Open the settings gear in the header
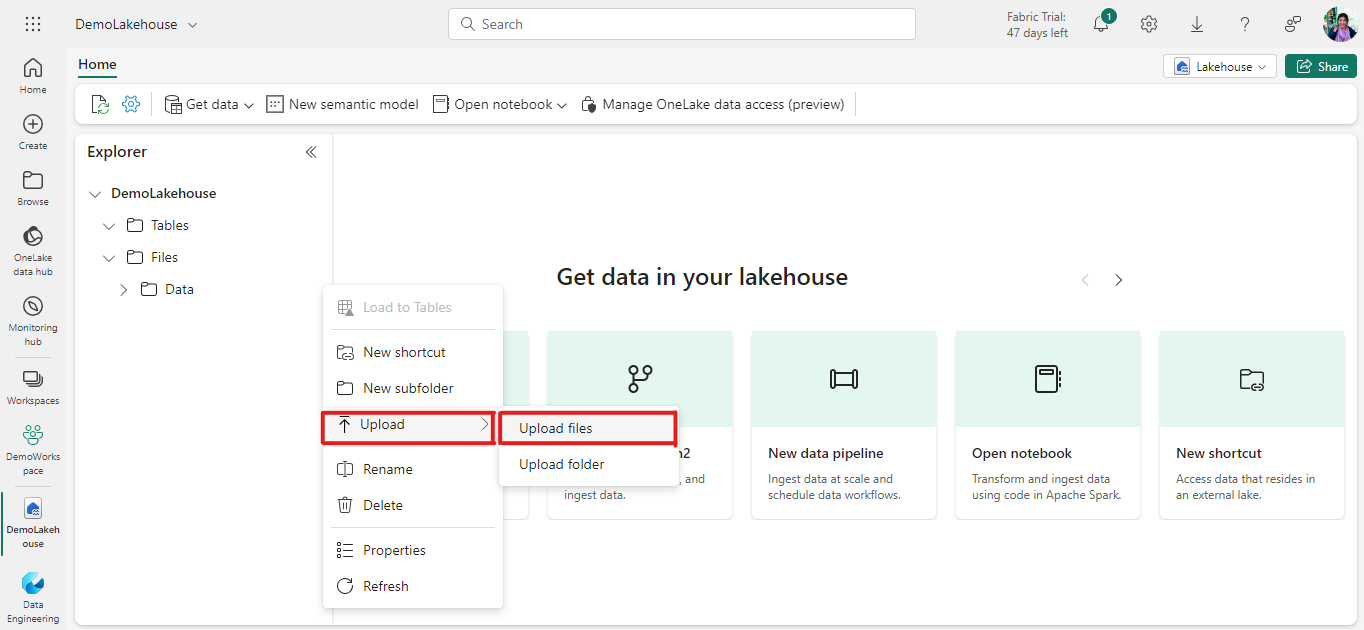This screenshot has height=630, width=1364. click(1149, 24)
